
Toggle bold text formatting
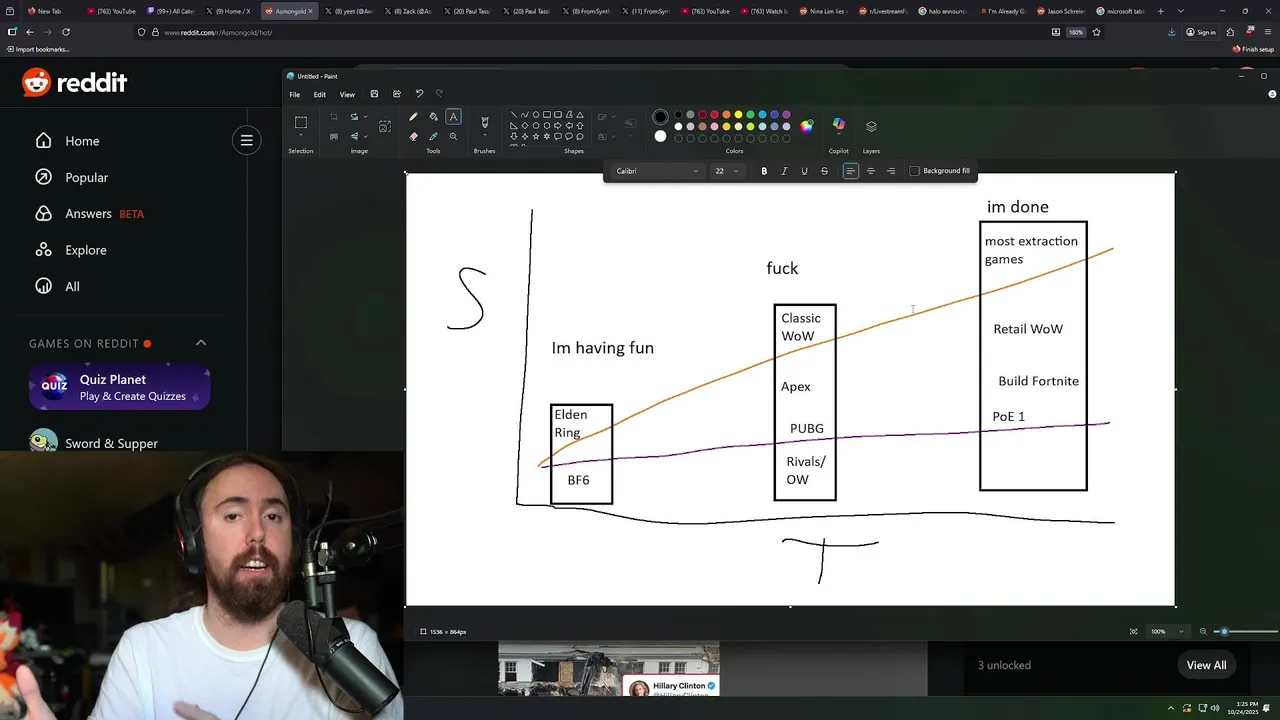[764, 171]
